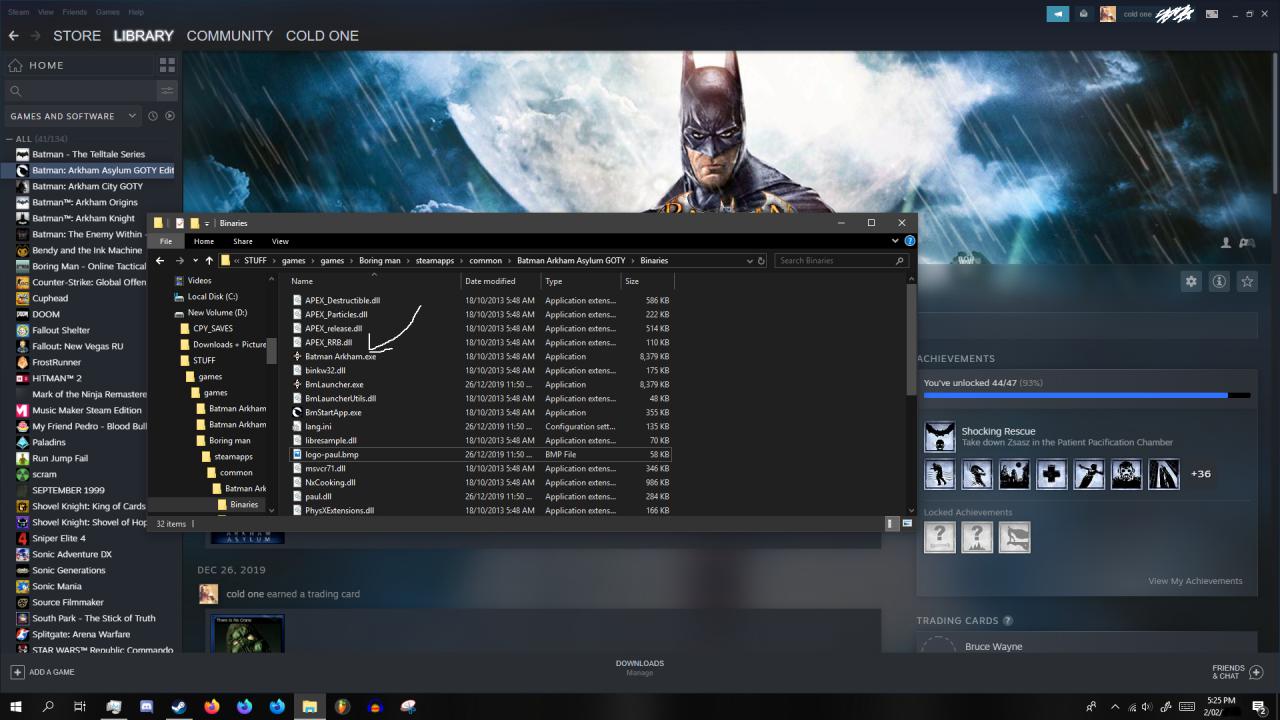Go to Steam COMMUNITY tab
Viewport: 1280px width, 720px height.
[229, 36]
